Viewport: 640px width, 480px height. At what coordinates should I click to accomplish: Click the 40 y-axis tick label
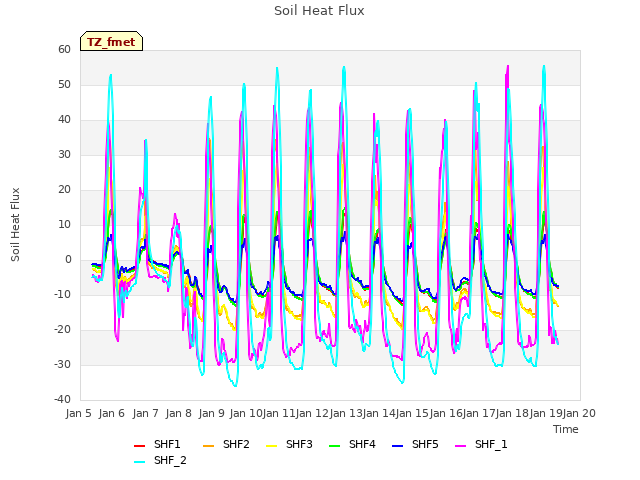64,120
